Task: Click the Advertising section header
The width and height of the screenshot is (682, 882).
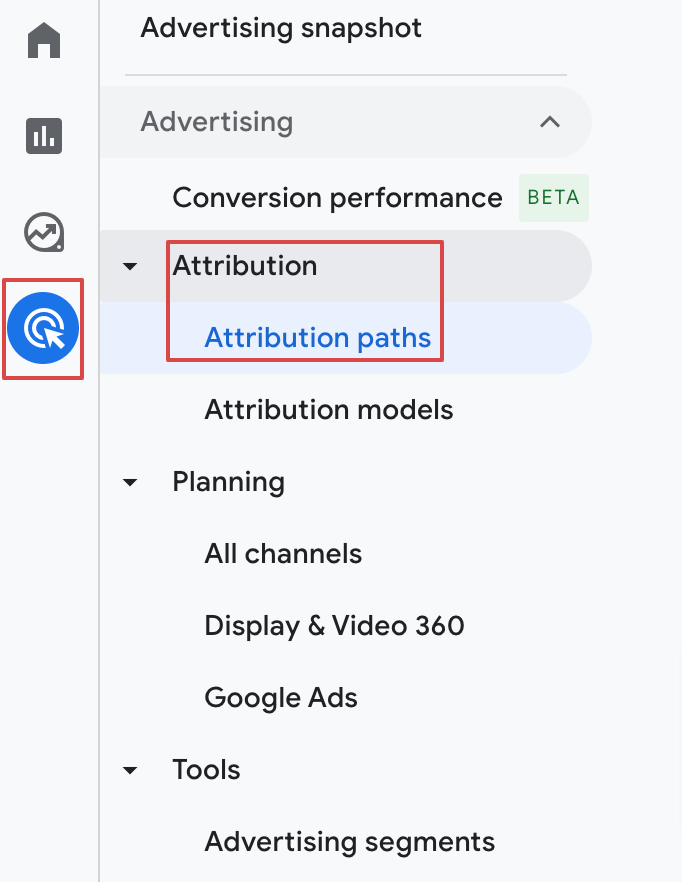Action: coord(346,122)
